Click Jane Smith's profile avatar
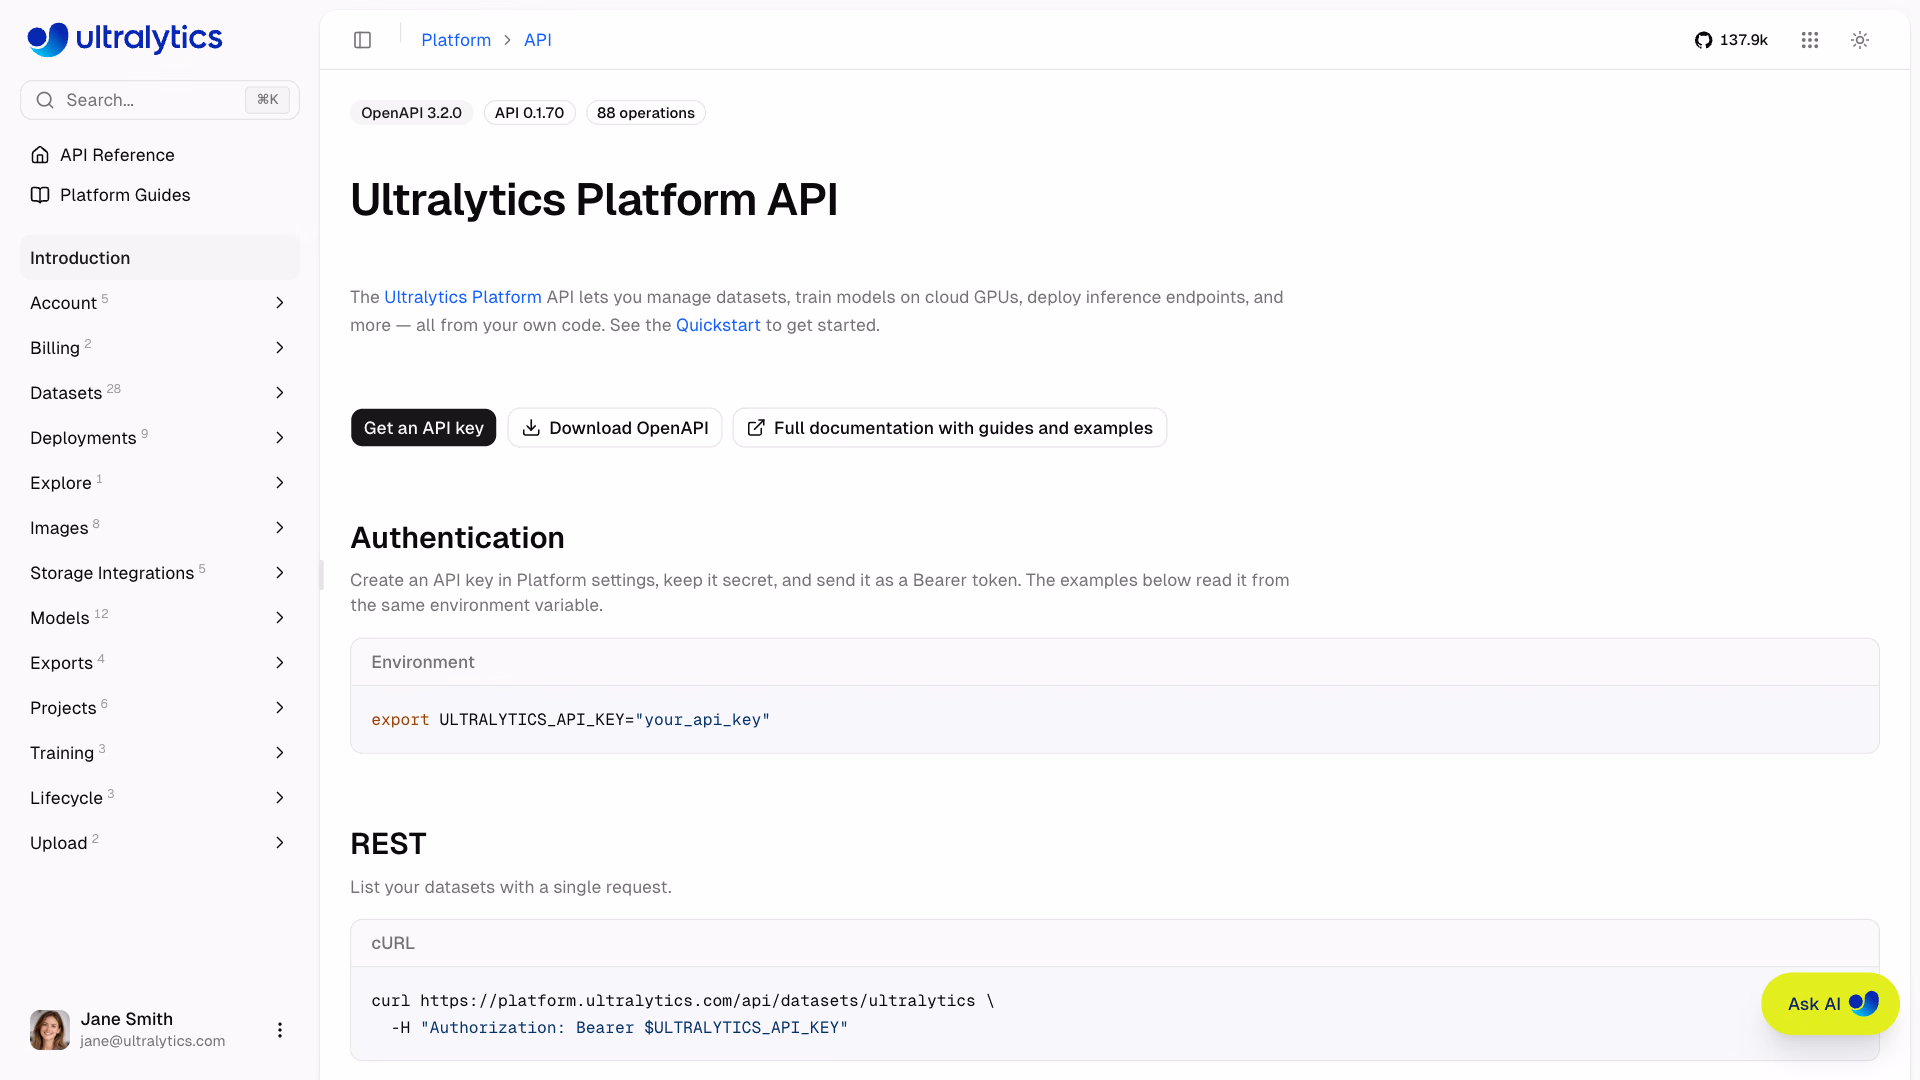Image resolution: width=1920 pixels, height=1080 pixels. click(50, 1030)
